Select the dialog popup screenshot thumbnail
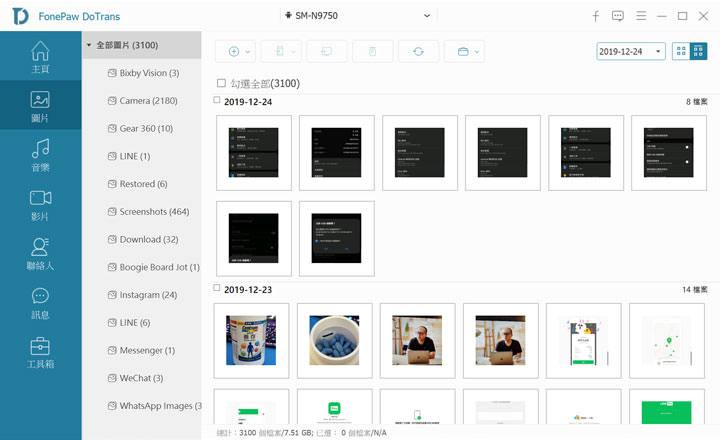This screenshot has width=720, height=440. [337, 238]
